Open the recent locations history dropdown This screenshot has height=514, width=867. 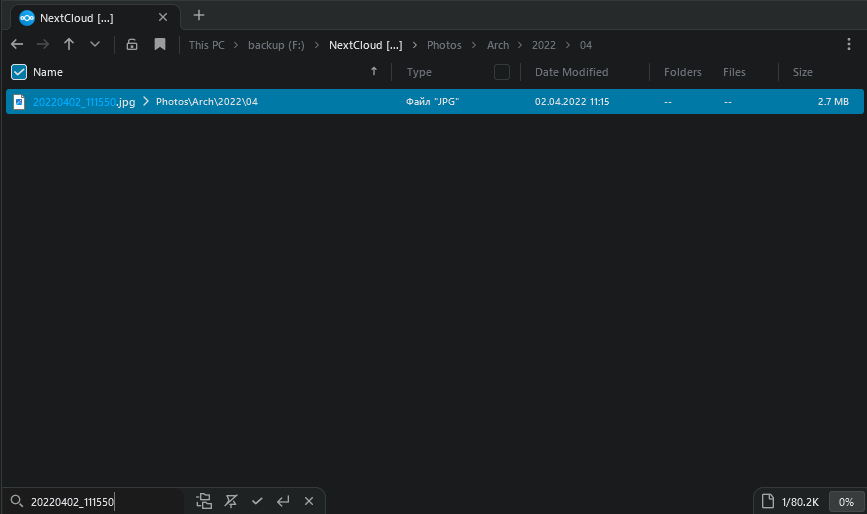[95, 44]
